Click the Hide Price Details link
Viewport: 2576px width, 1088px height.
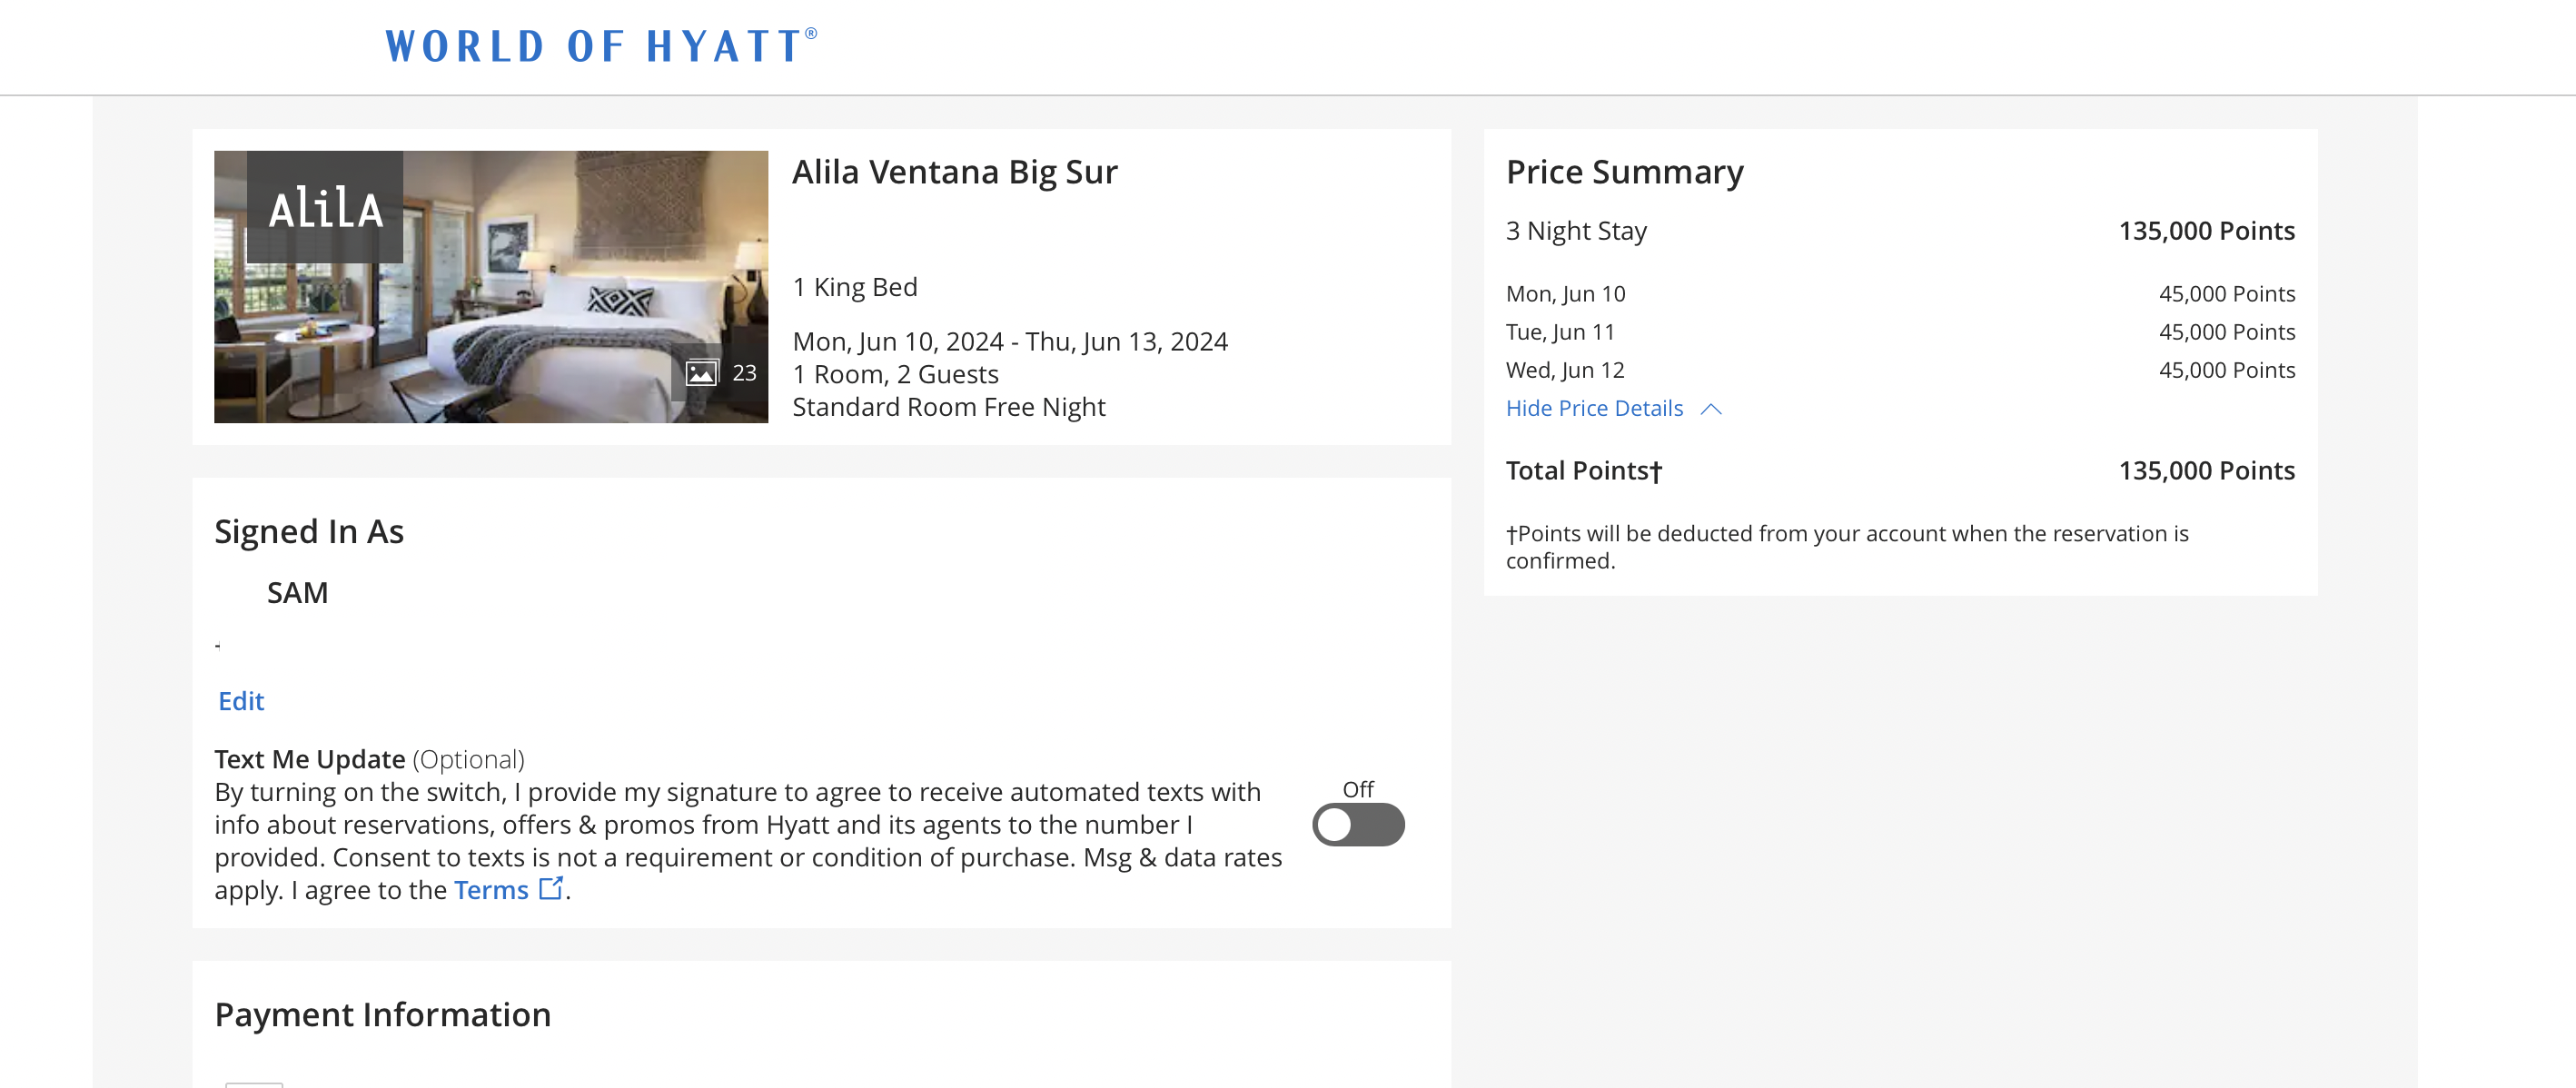[x=1594, y=408]
